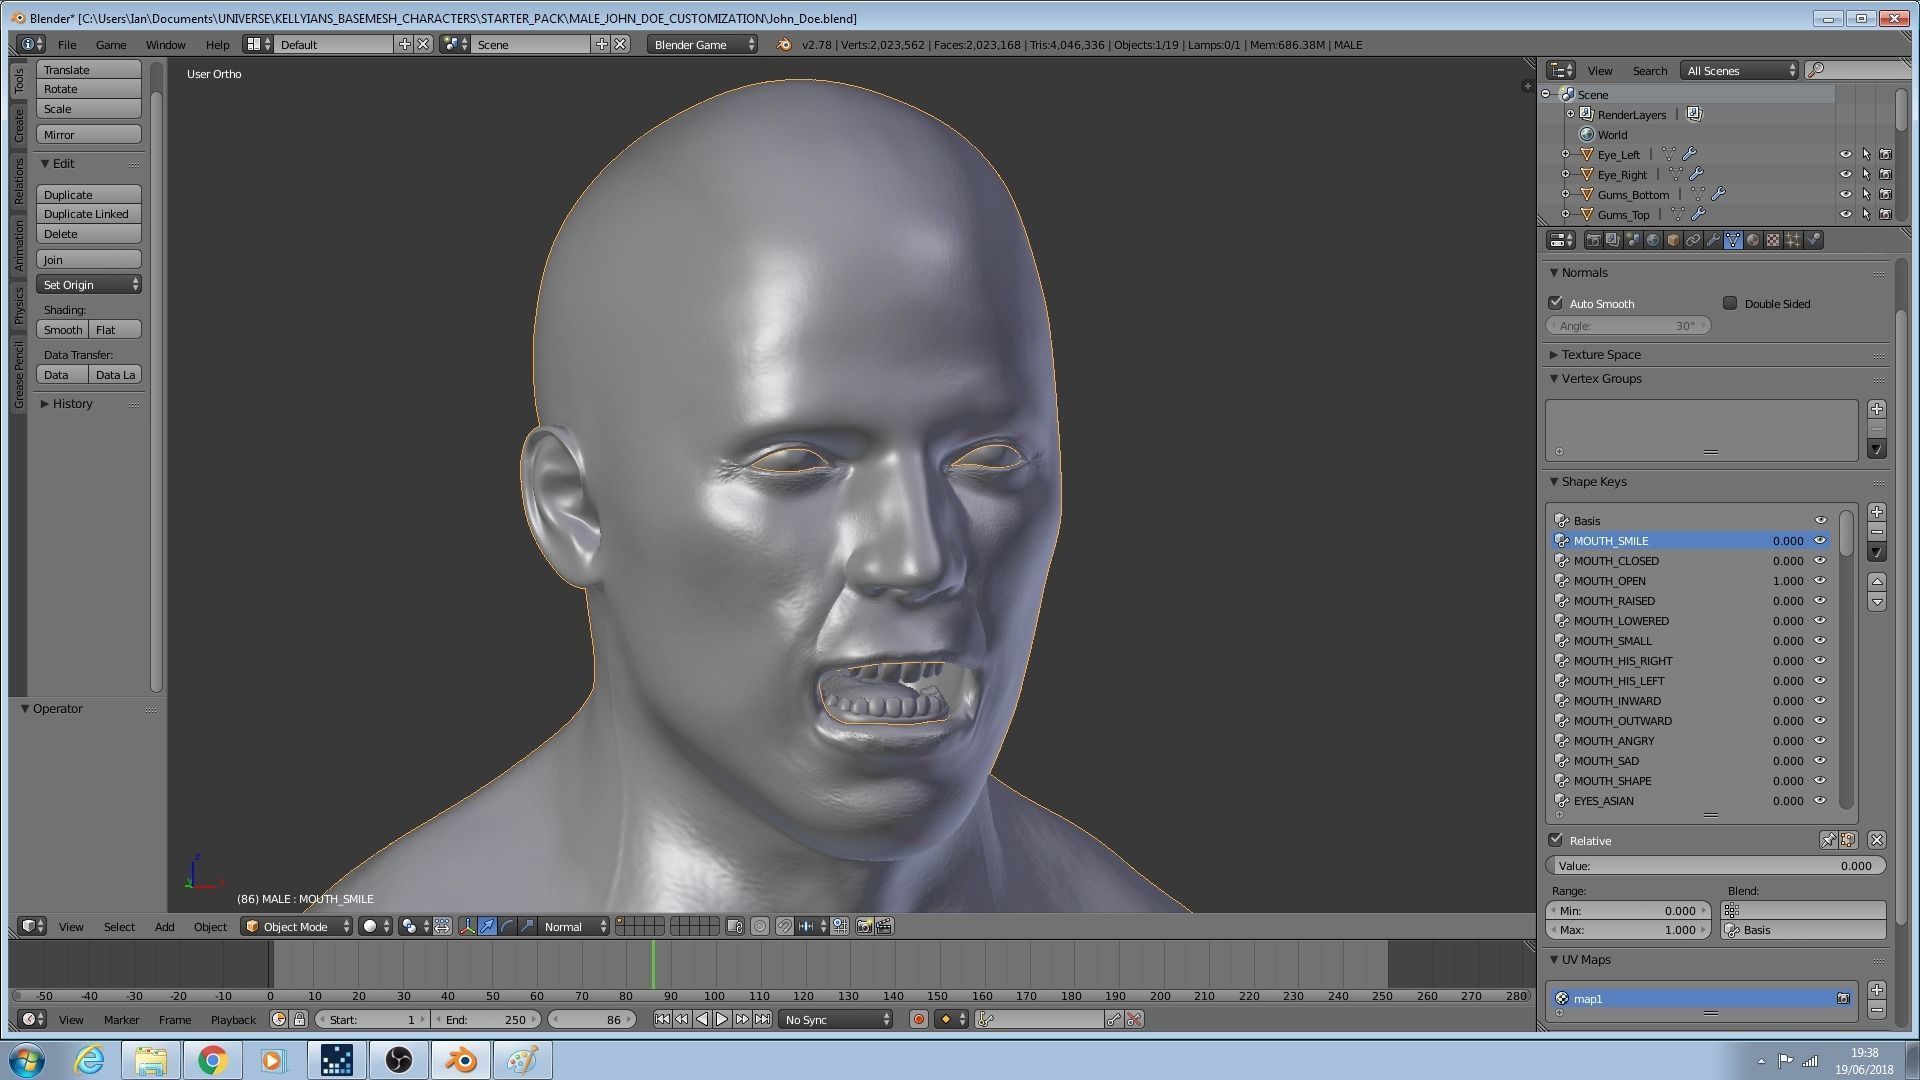Viewport: 1920px width, 1080px height.
Task: Add a new shape key with plus button
Action: tap(1877, 512)
